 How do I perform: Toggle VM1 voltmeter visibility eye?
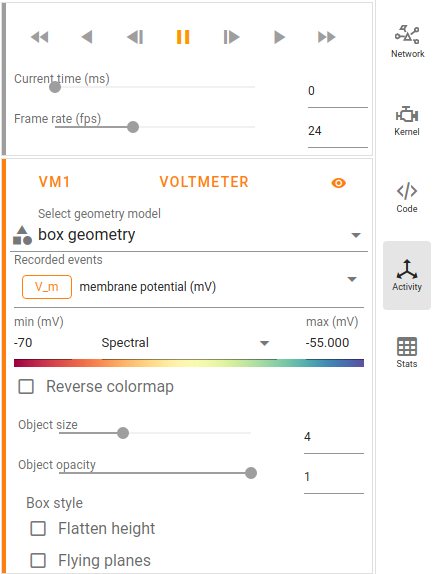click(x=339, y=183)
